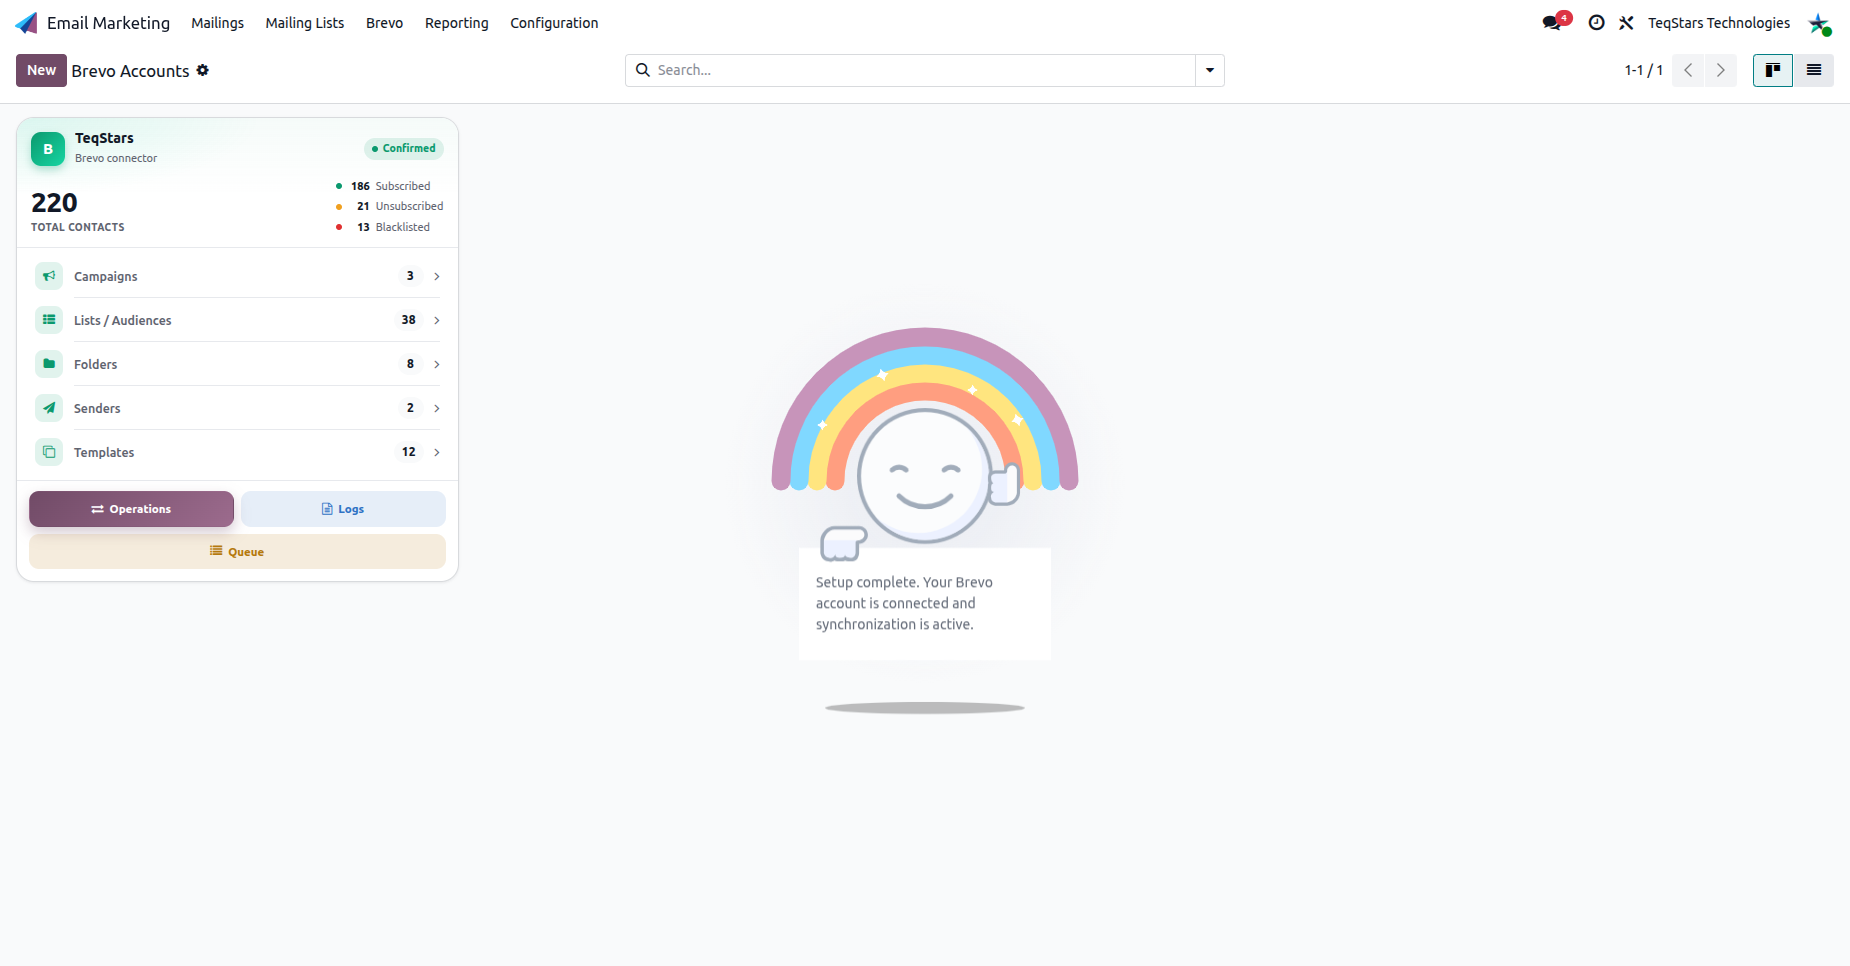Click the Folders count 8
This screenshot has height=966, width=1850.
pyautogui.click(x=410, y=364)
